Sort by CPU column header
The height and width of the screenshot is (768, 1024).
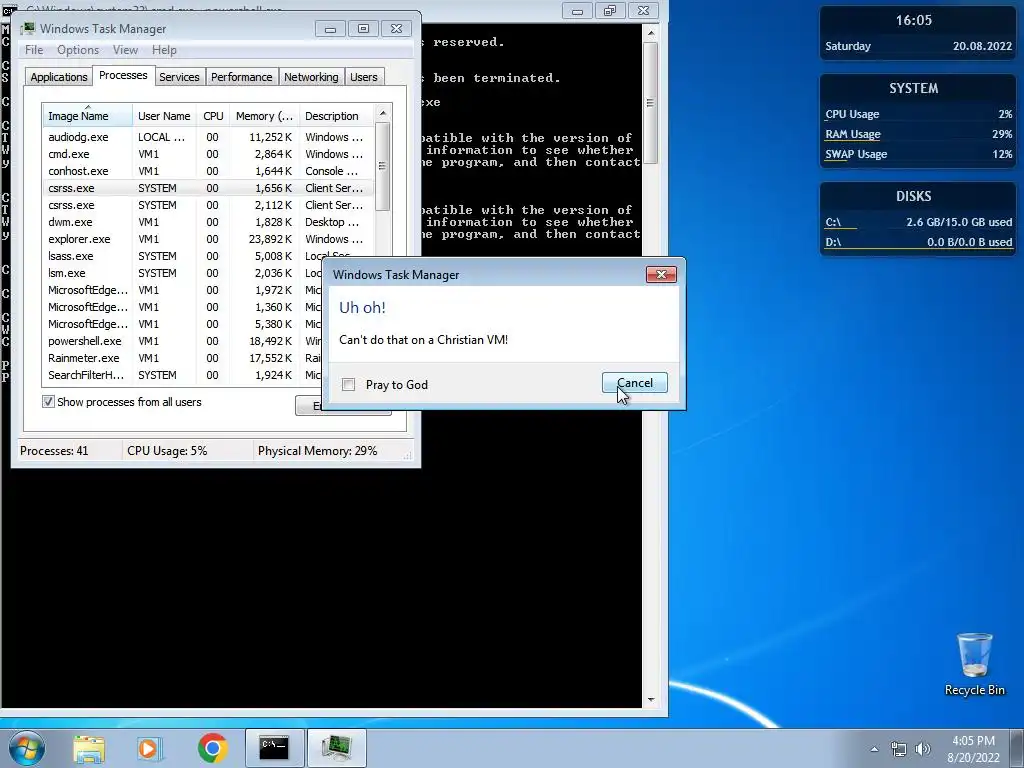213,116
